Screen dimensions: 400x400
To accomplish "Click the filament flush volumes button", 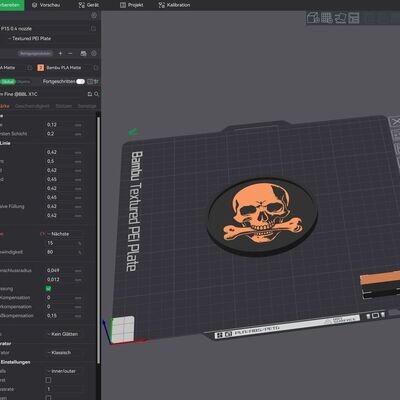I will click(x=35, y=53).
